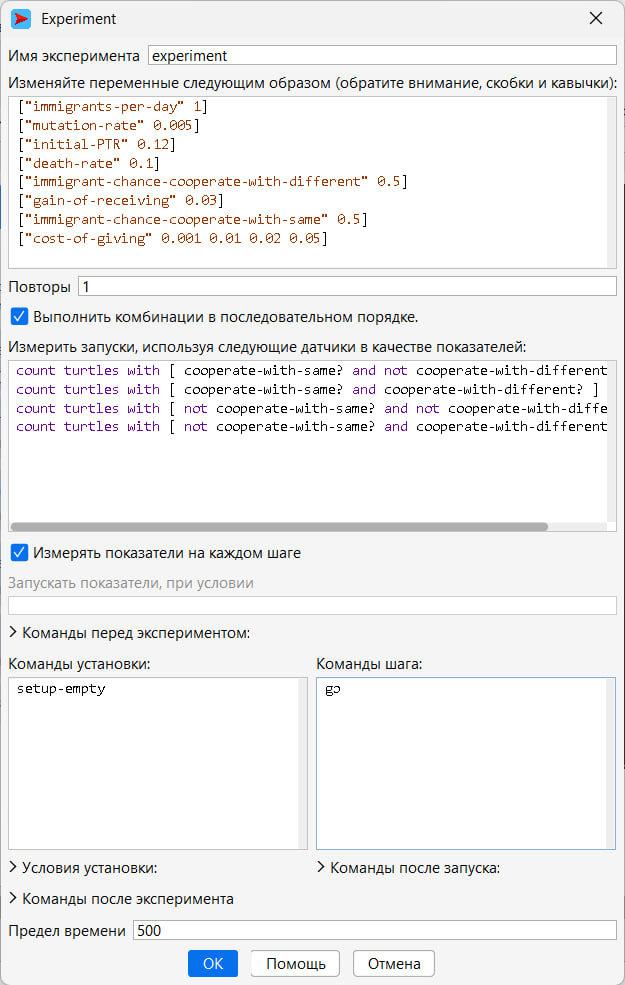Image resolution: width=625 pixels, height=985 pixels.
Task: Click the time limit field showing 500
Action: point(374,931)
